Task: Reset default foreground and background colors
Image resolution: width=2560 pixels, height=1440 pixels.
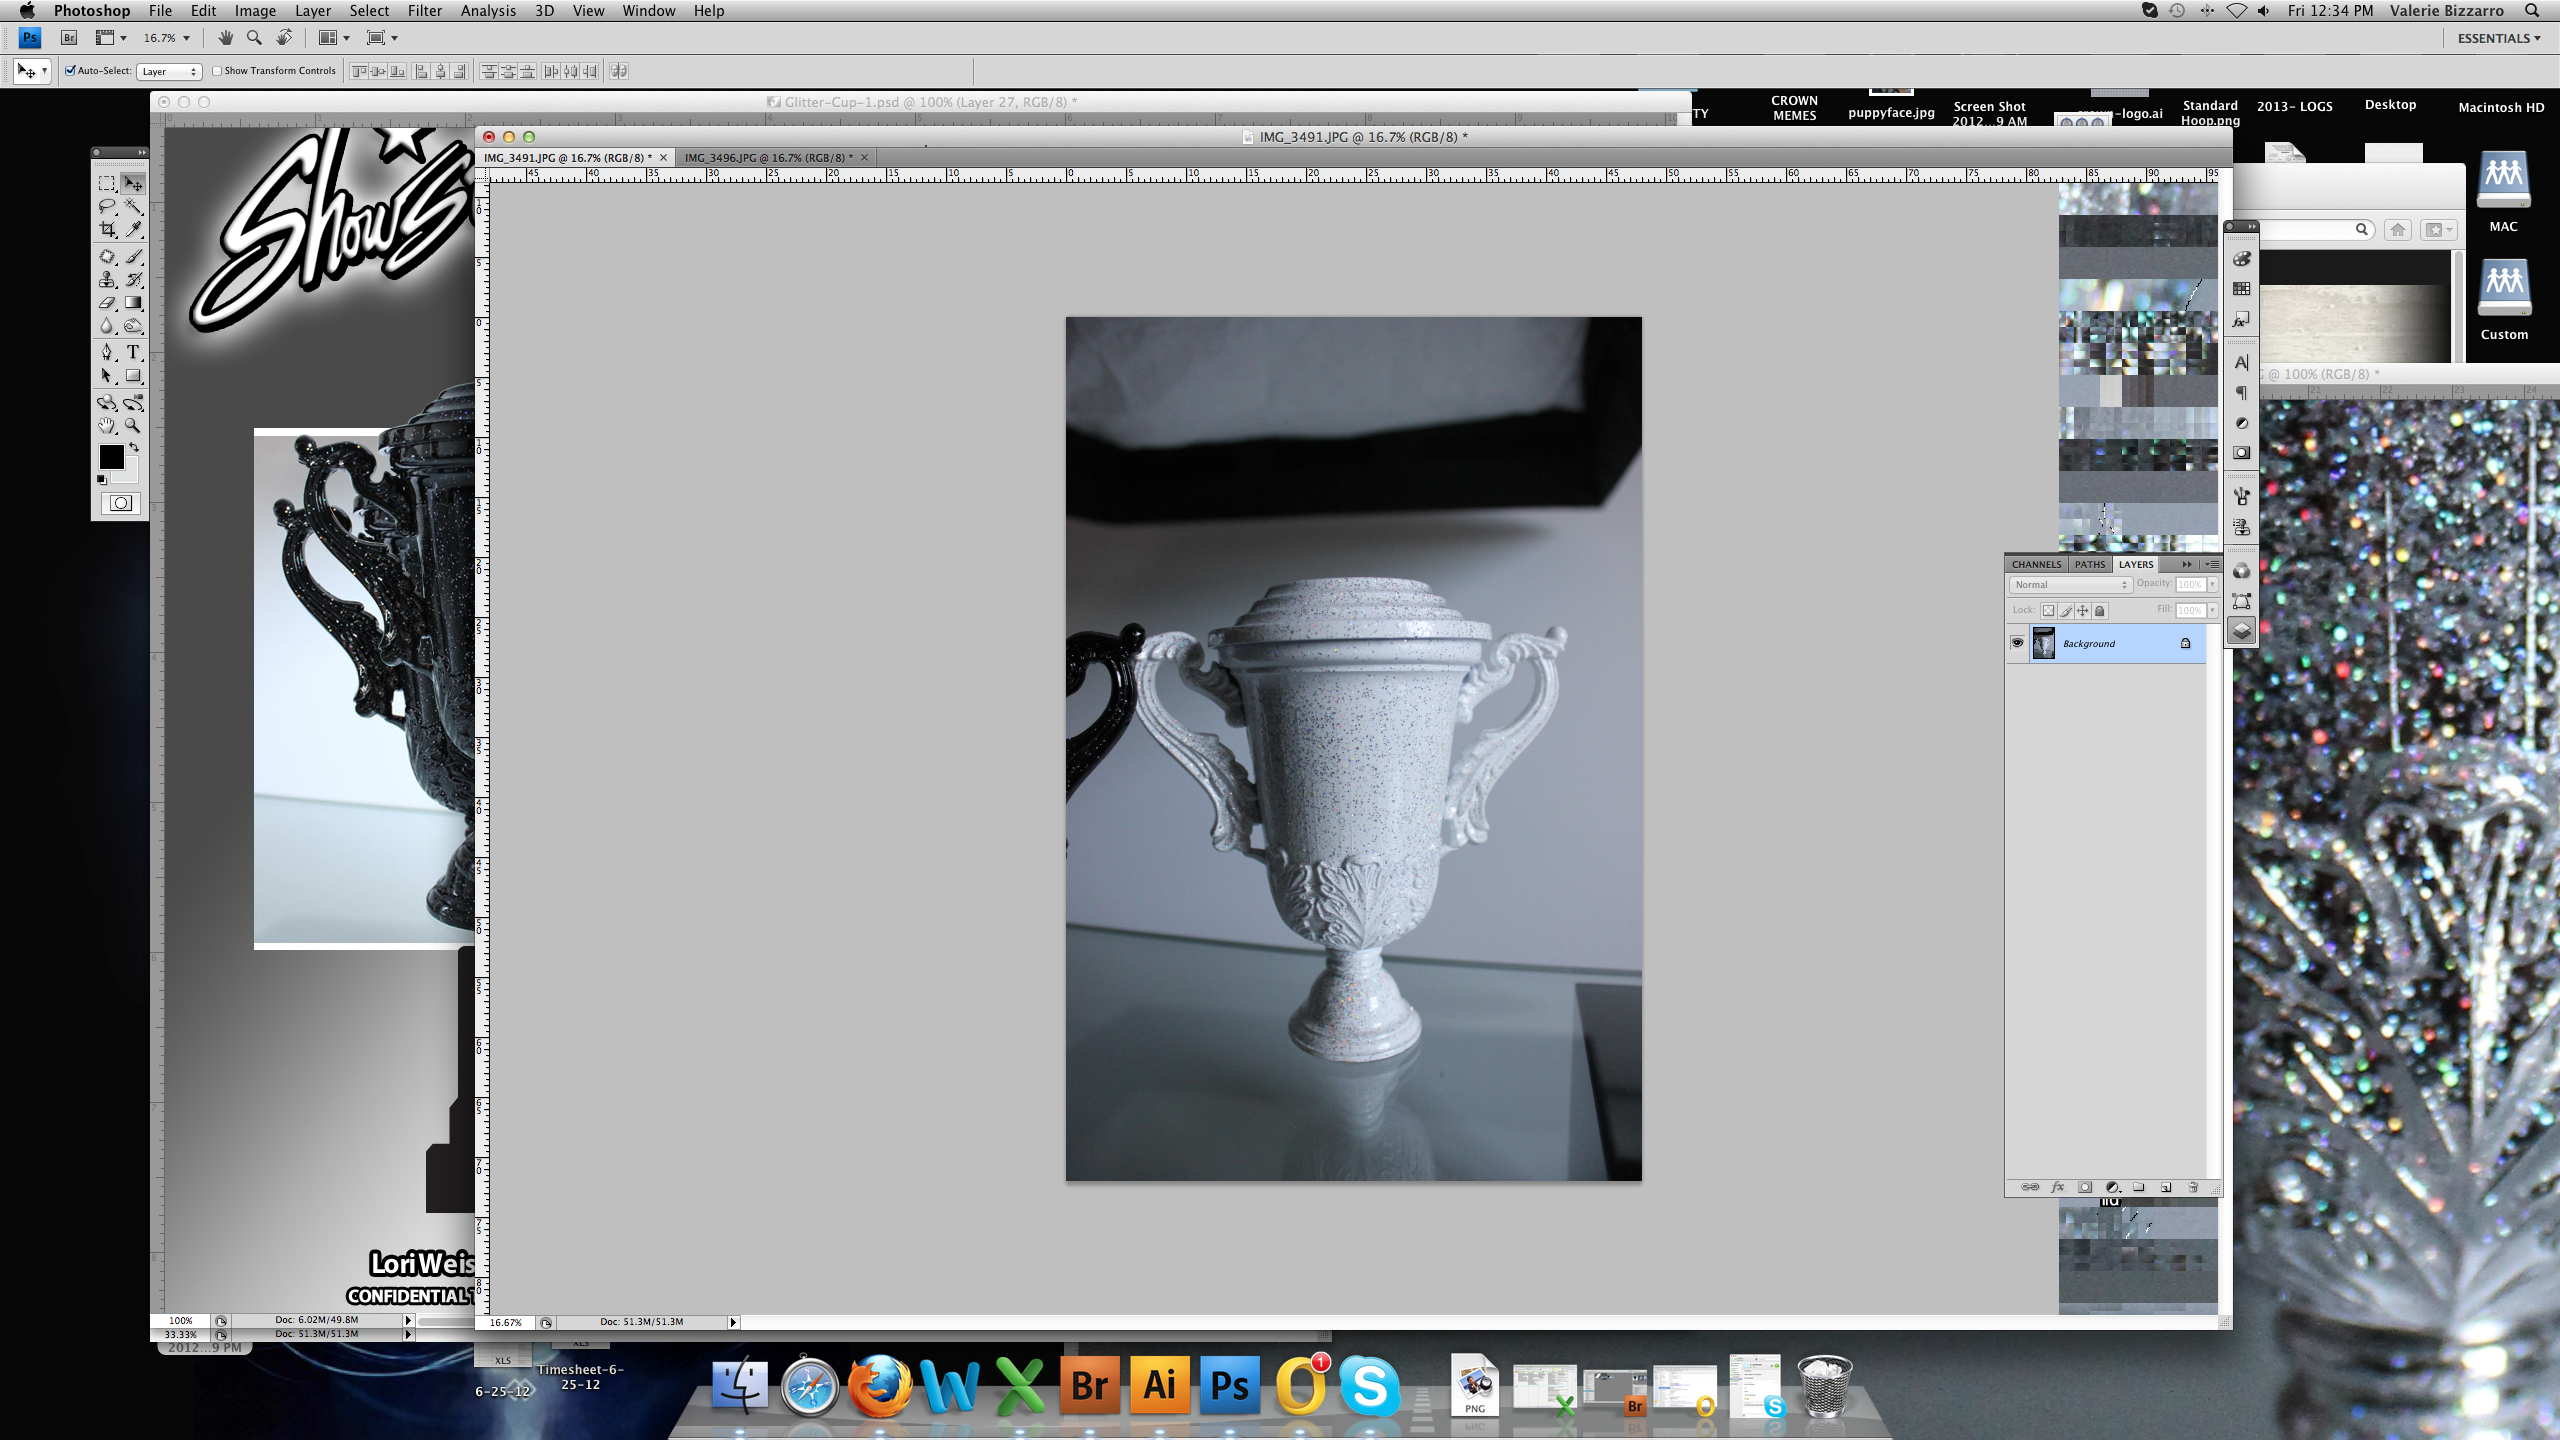Action: [x=101, y=480]
